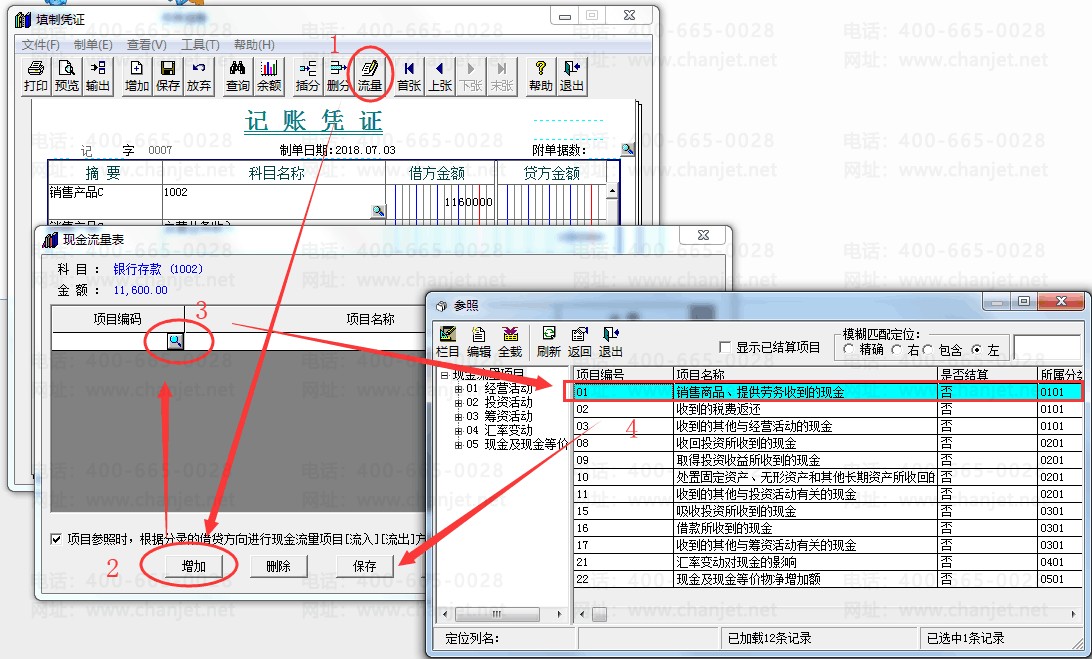Screen dimensions: 1092x659
Task: Click the magnifier lookup in 项目编码 cell
Action: click(175, 341)
